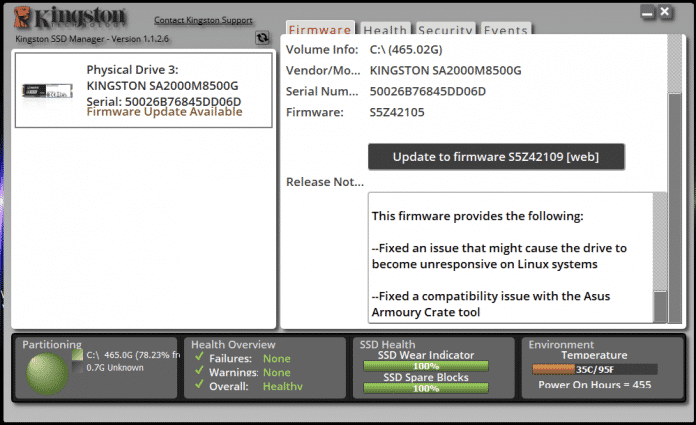Screen dimensions: 696x425
Task: Minimize the Kingston SSD Manager window
Action: coord(648,13)
